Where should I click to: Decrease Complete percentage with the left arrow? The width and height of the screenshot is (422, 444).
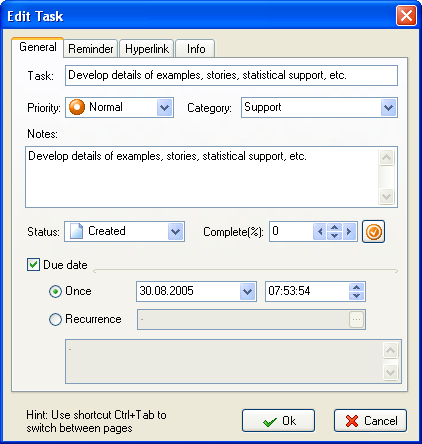point(320,231)
